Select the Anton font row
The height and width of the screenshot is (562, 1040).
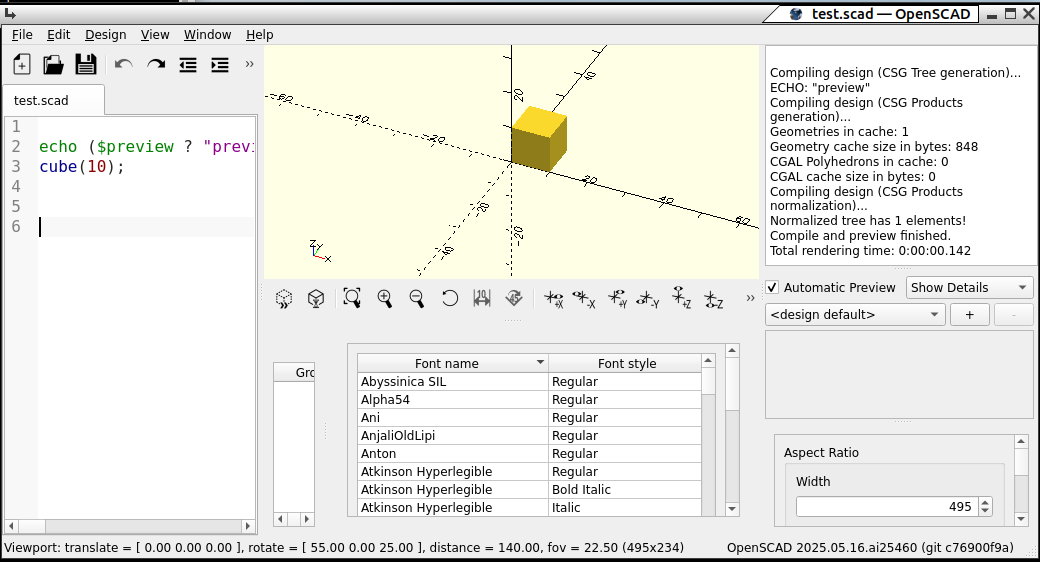tap(452, 454)
